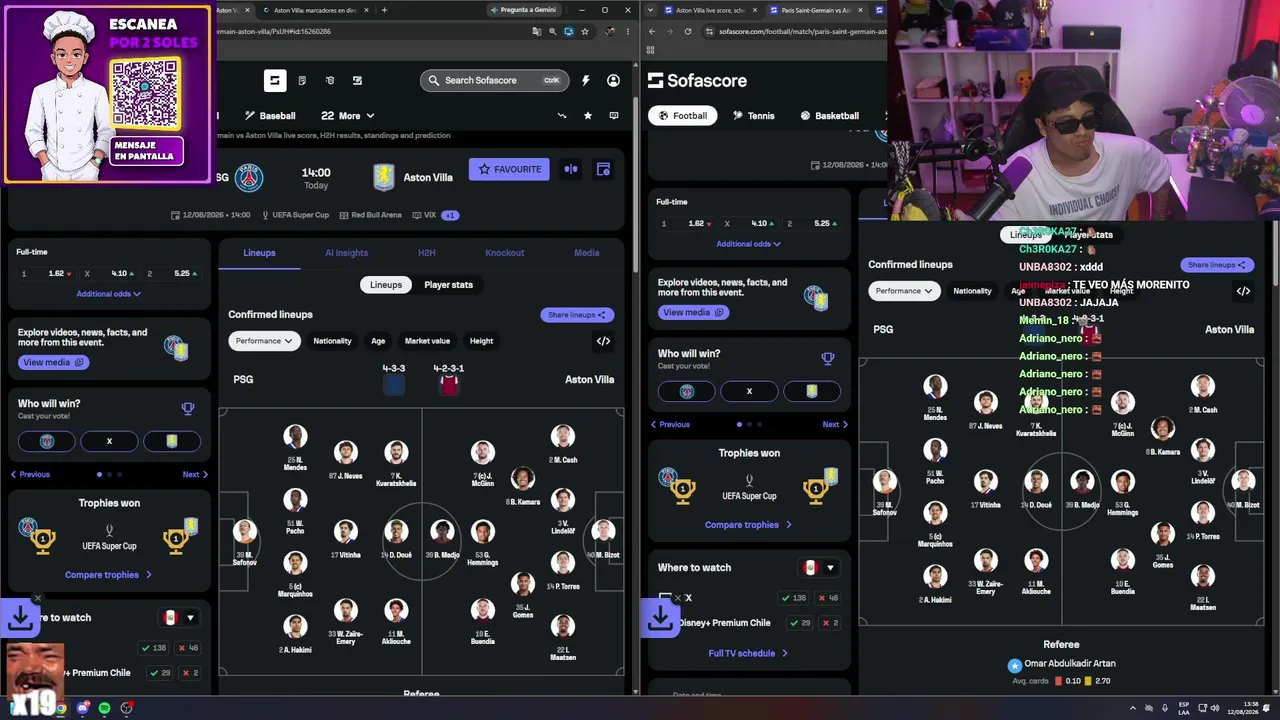This screenshot has height=720, width=1280.
Task: Open the country selector in right Where to watch
Action: click(819, 568)
